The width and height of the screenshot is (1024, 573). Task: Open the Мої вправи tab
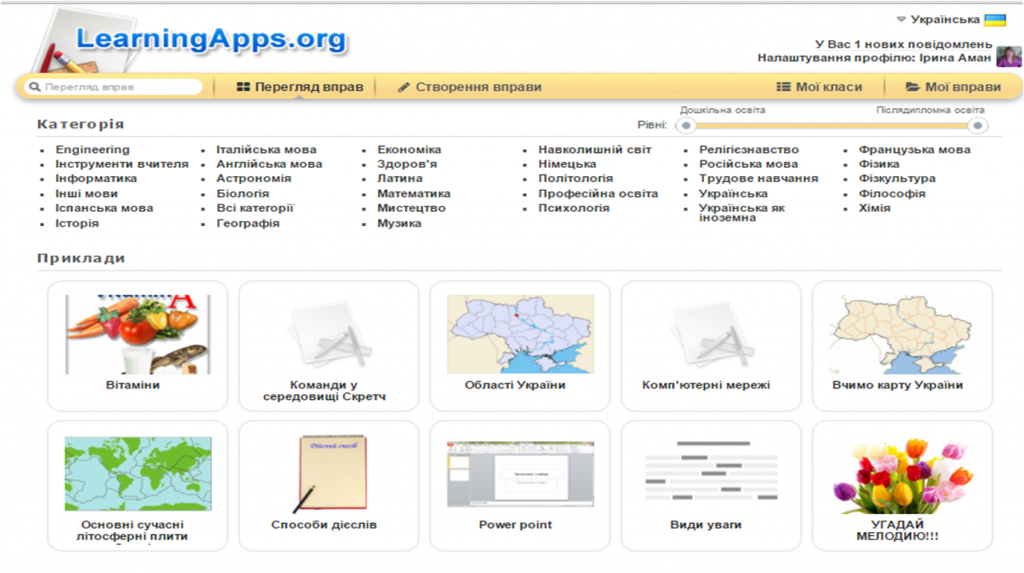coord(953,87)
